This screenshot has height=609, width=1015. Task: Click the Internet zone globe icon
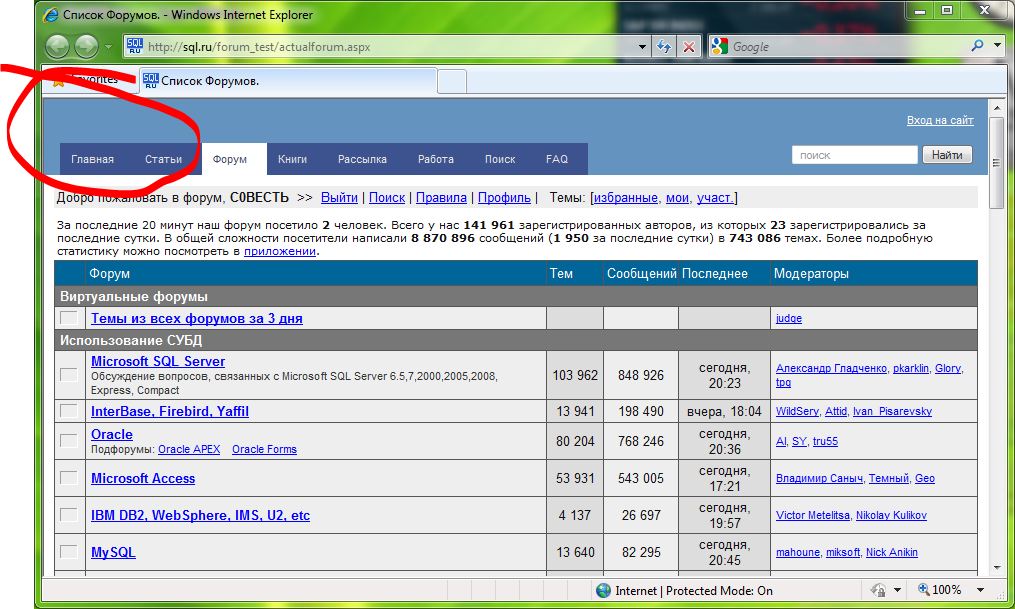(603, 590)
